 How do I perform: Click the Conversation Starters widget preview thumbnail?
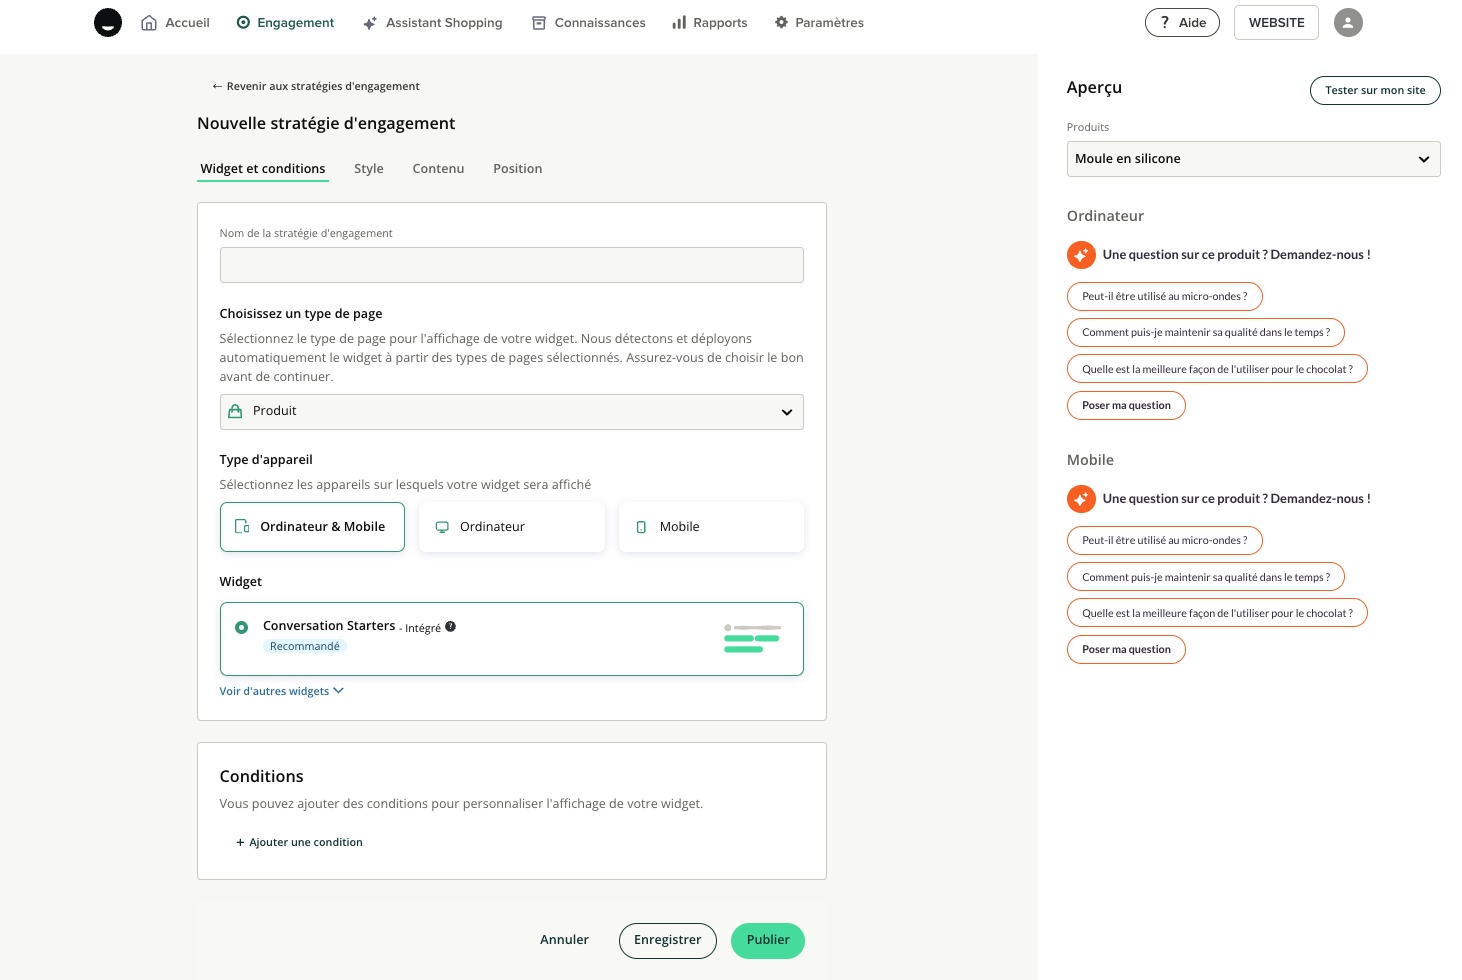coord(751,638)
